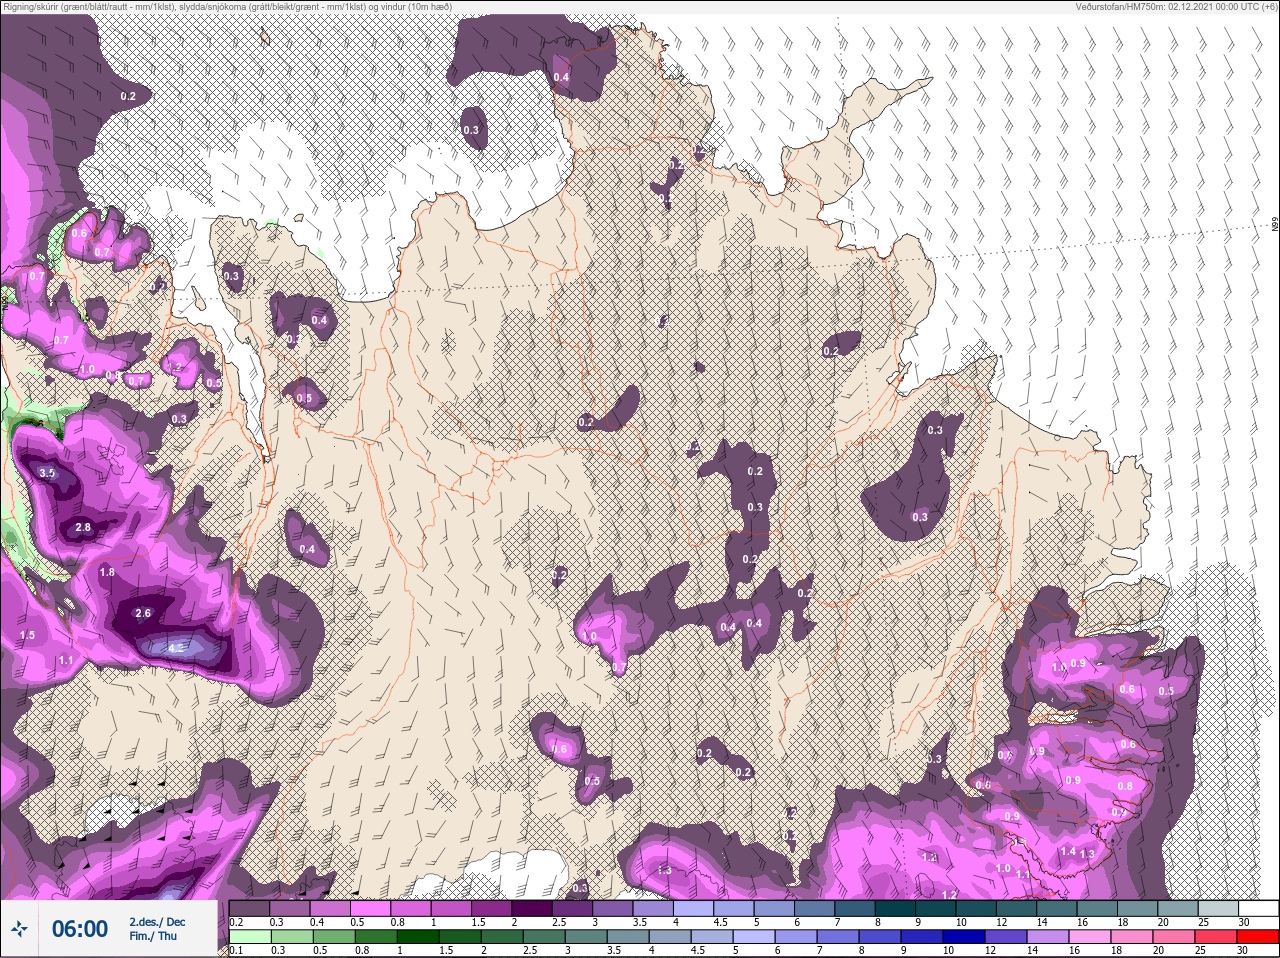1280x958 pixels.
Task: Click the Veðurstofan logo icon beside 06:00
Action: pos(19,930)
